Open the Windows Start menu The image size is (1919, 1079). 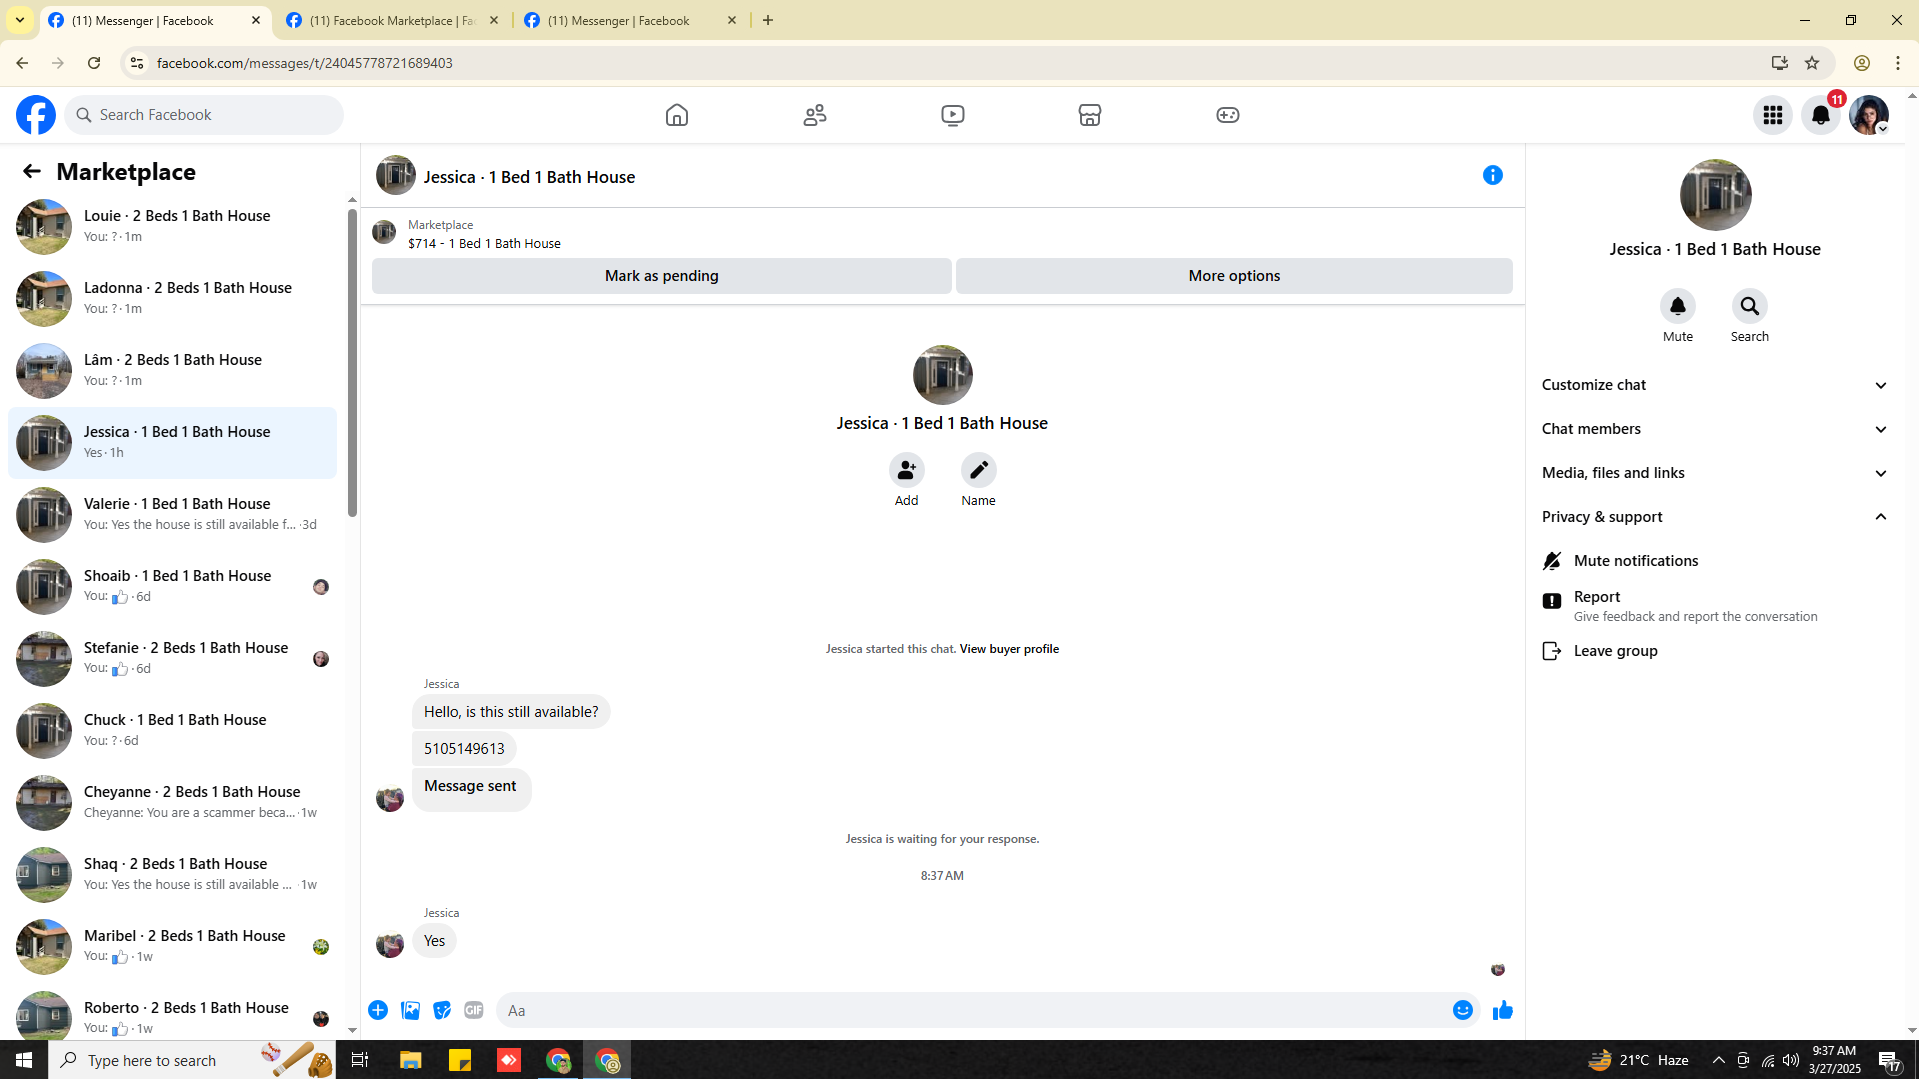(24, 1060)
